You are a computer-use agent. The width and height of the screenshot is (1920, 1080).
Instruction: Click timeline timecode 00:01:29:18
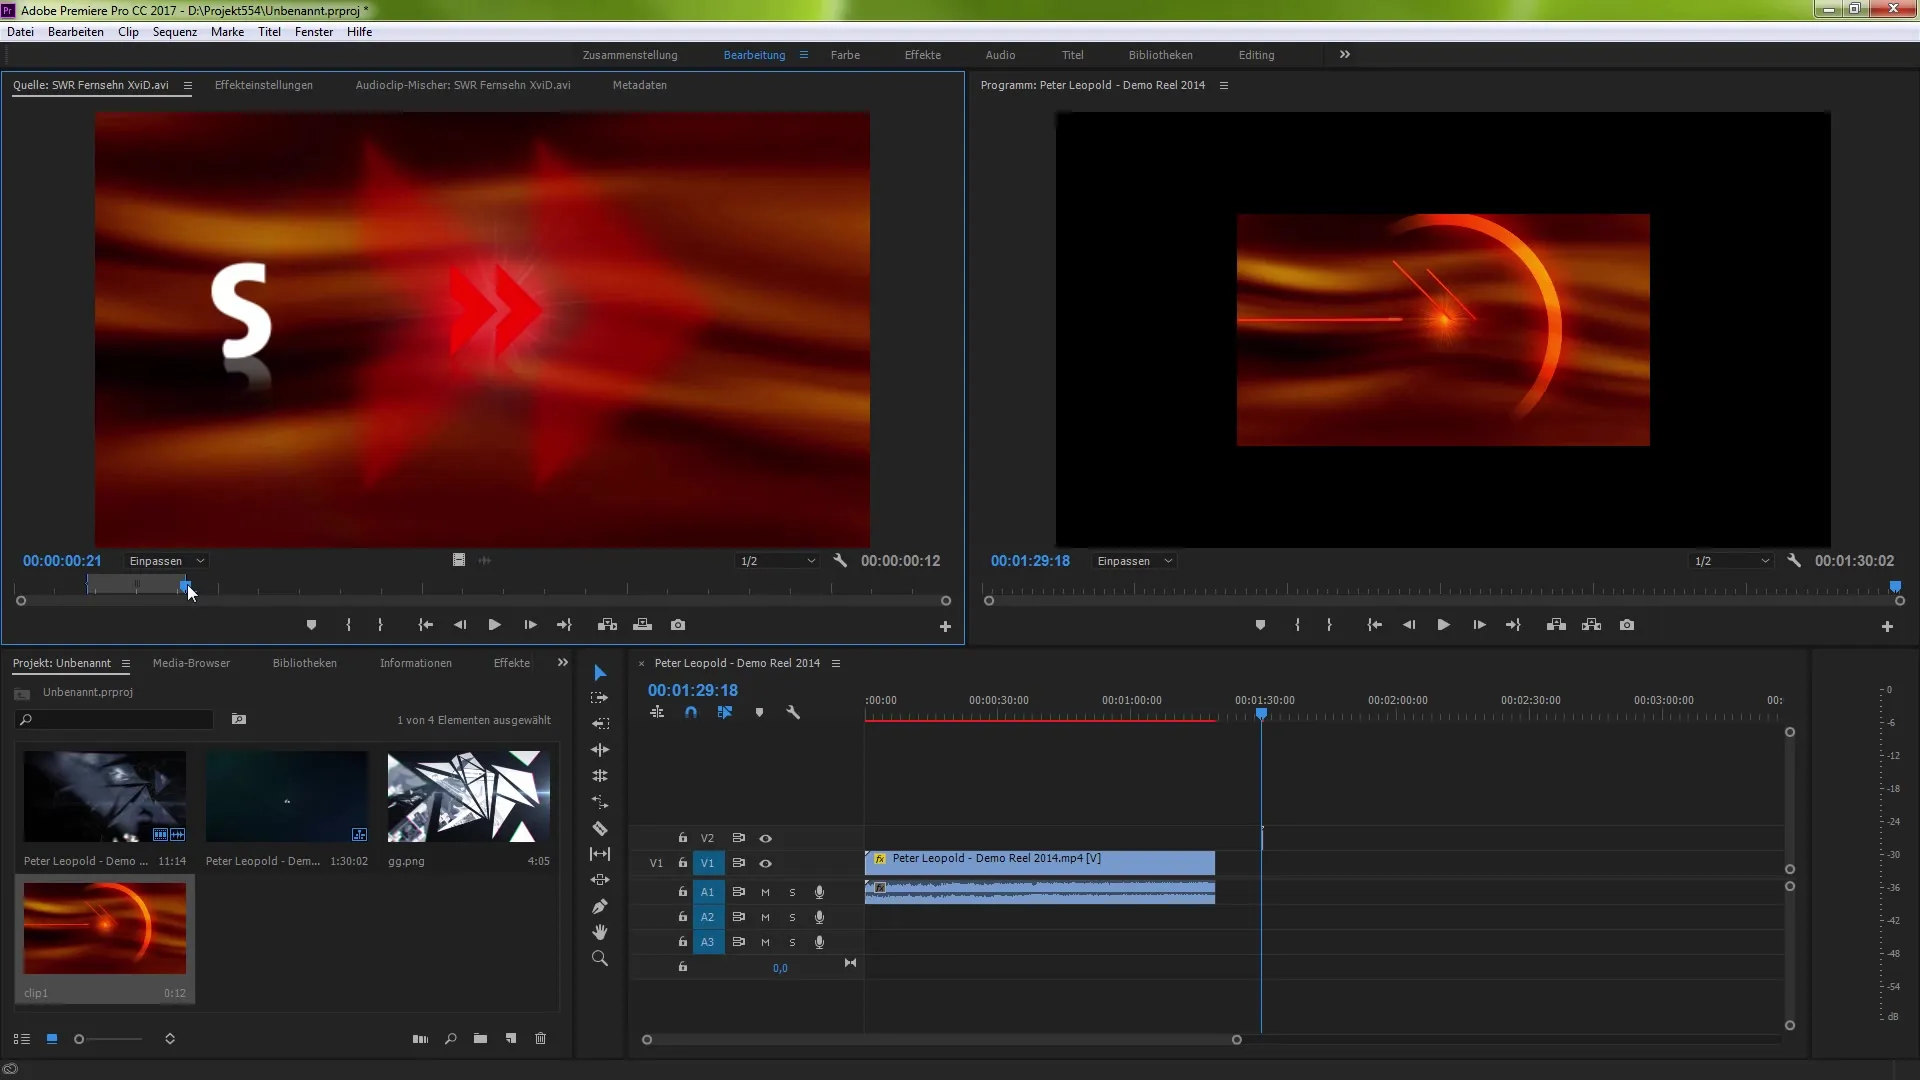tap(693, 690)
